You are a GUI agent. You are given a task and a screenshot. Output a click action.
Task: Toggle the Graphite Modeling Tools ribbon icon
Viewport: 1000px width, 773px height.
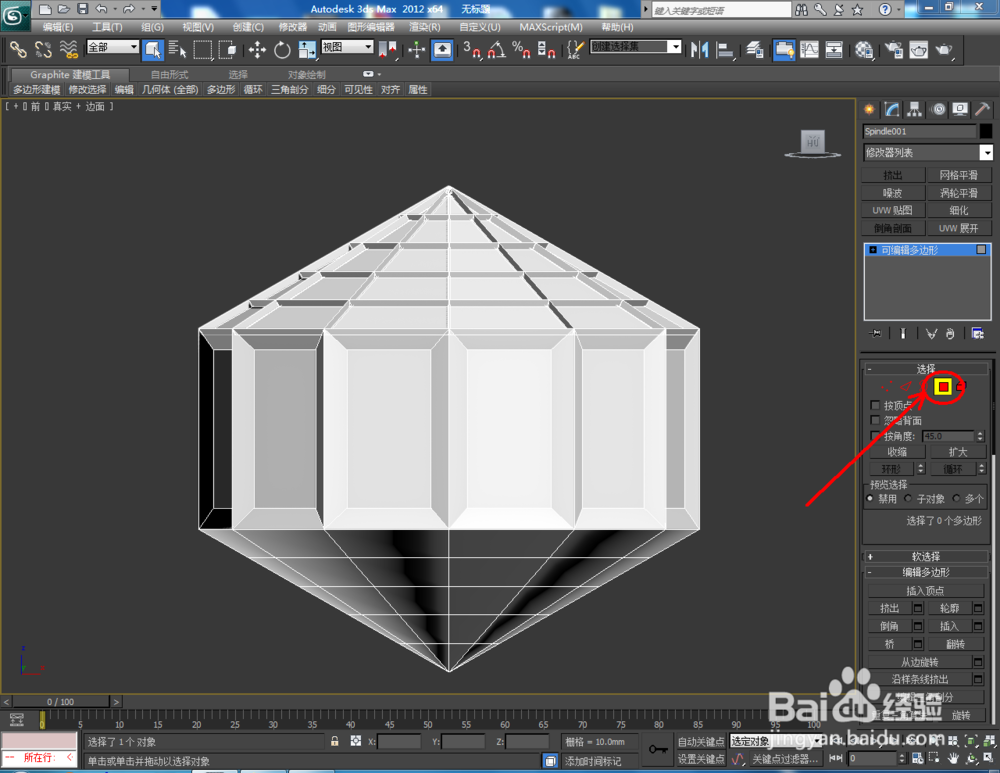tap(784, 49)
